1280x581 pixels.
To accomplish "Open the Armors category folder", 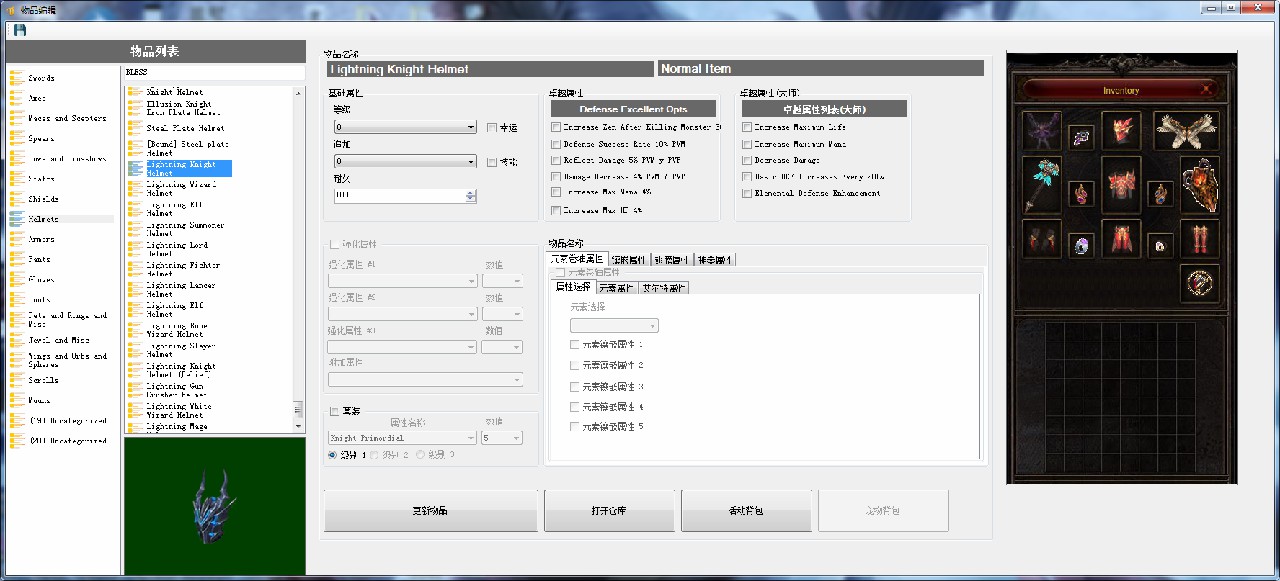I will tap(32, 239).
